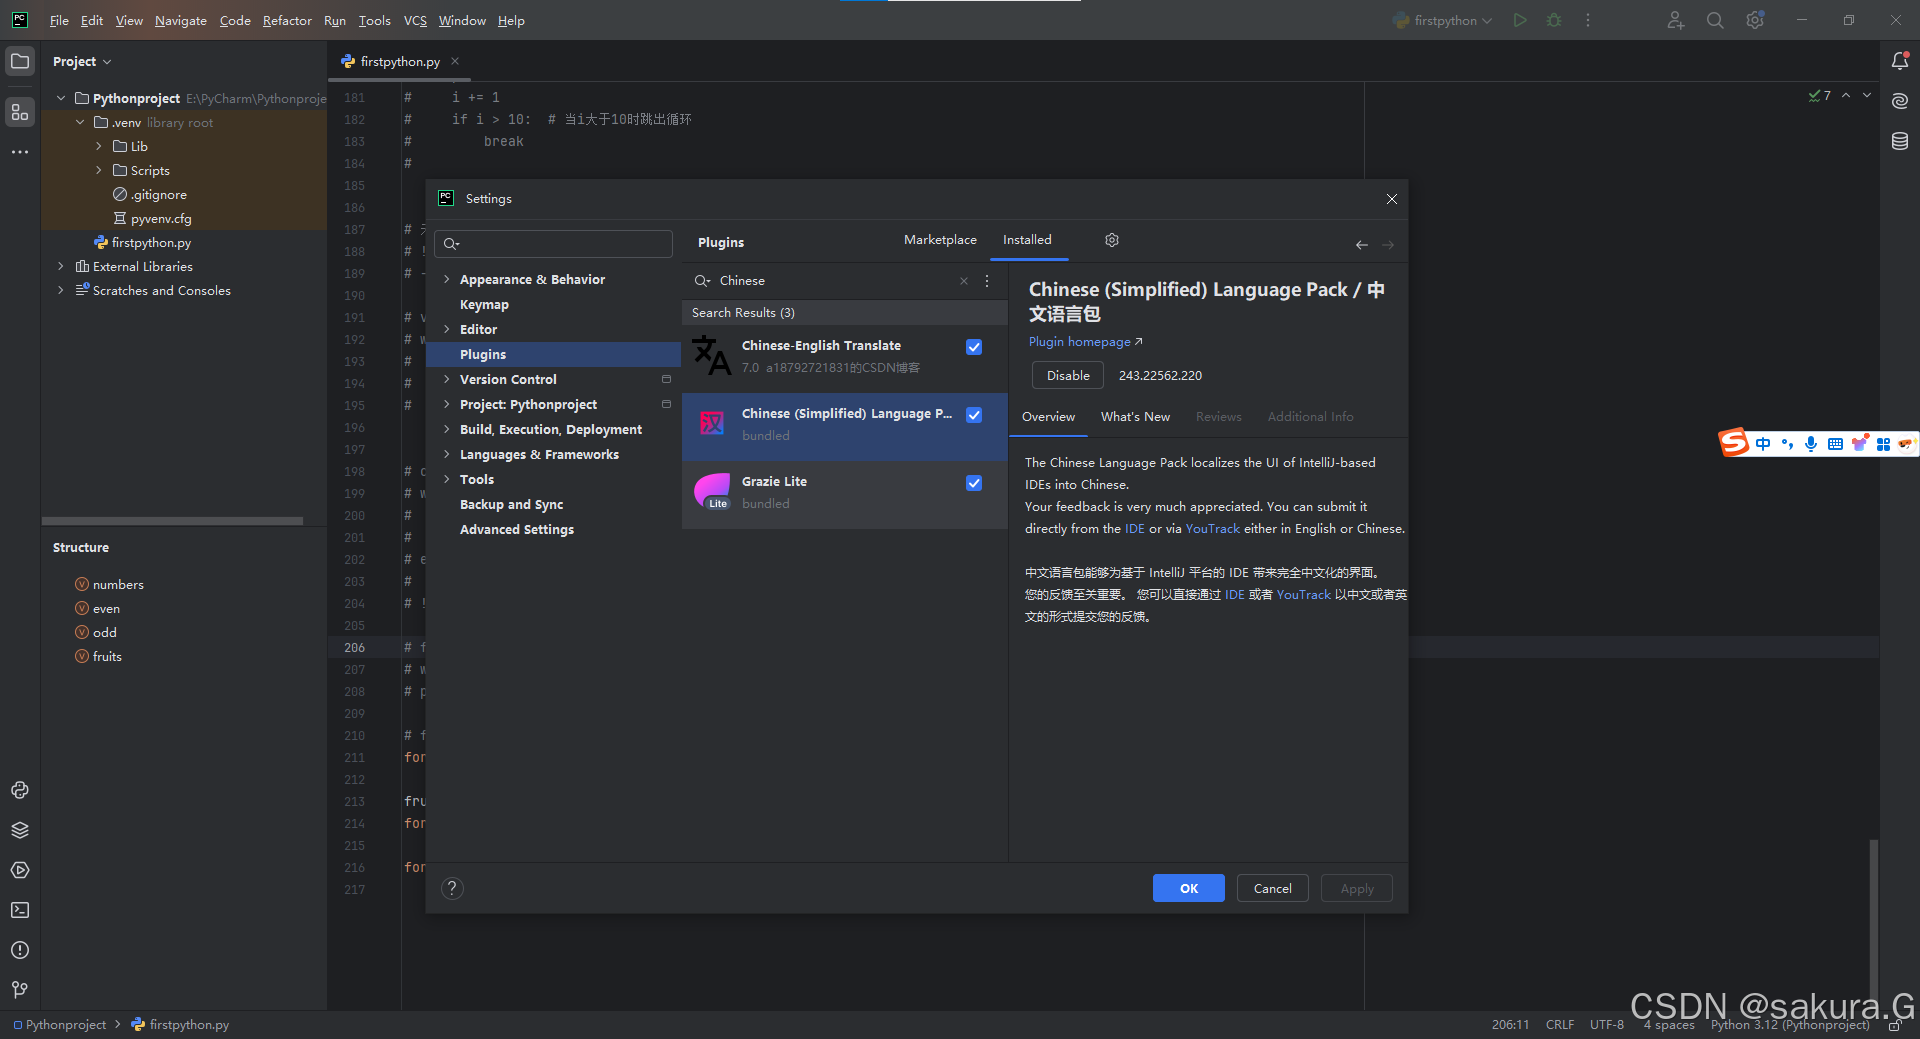Select Advanced Settings page
The width and height of the screenshot is (1920, 1039).
click(516, 529)
